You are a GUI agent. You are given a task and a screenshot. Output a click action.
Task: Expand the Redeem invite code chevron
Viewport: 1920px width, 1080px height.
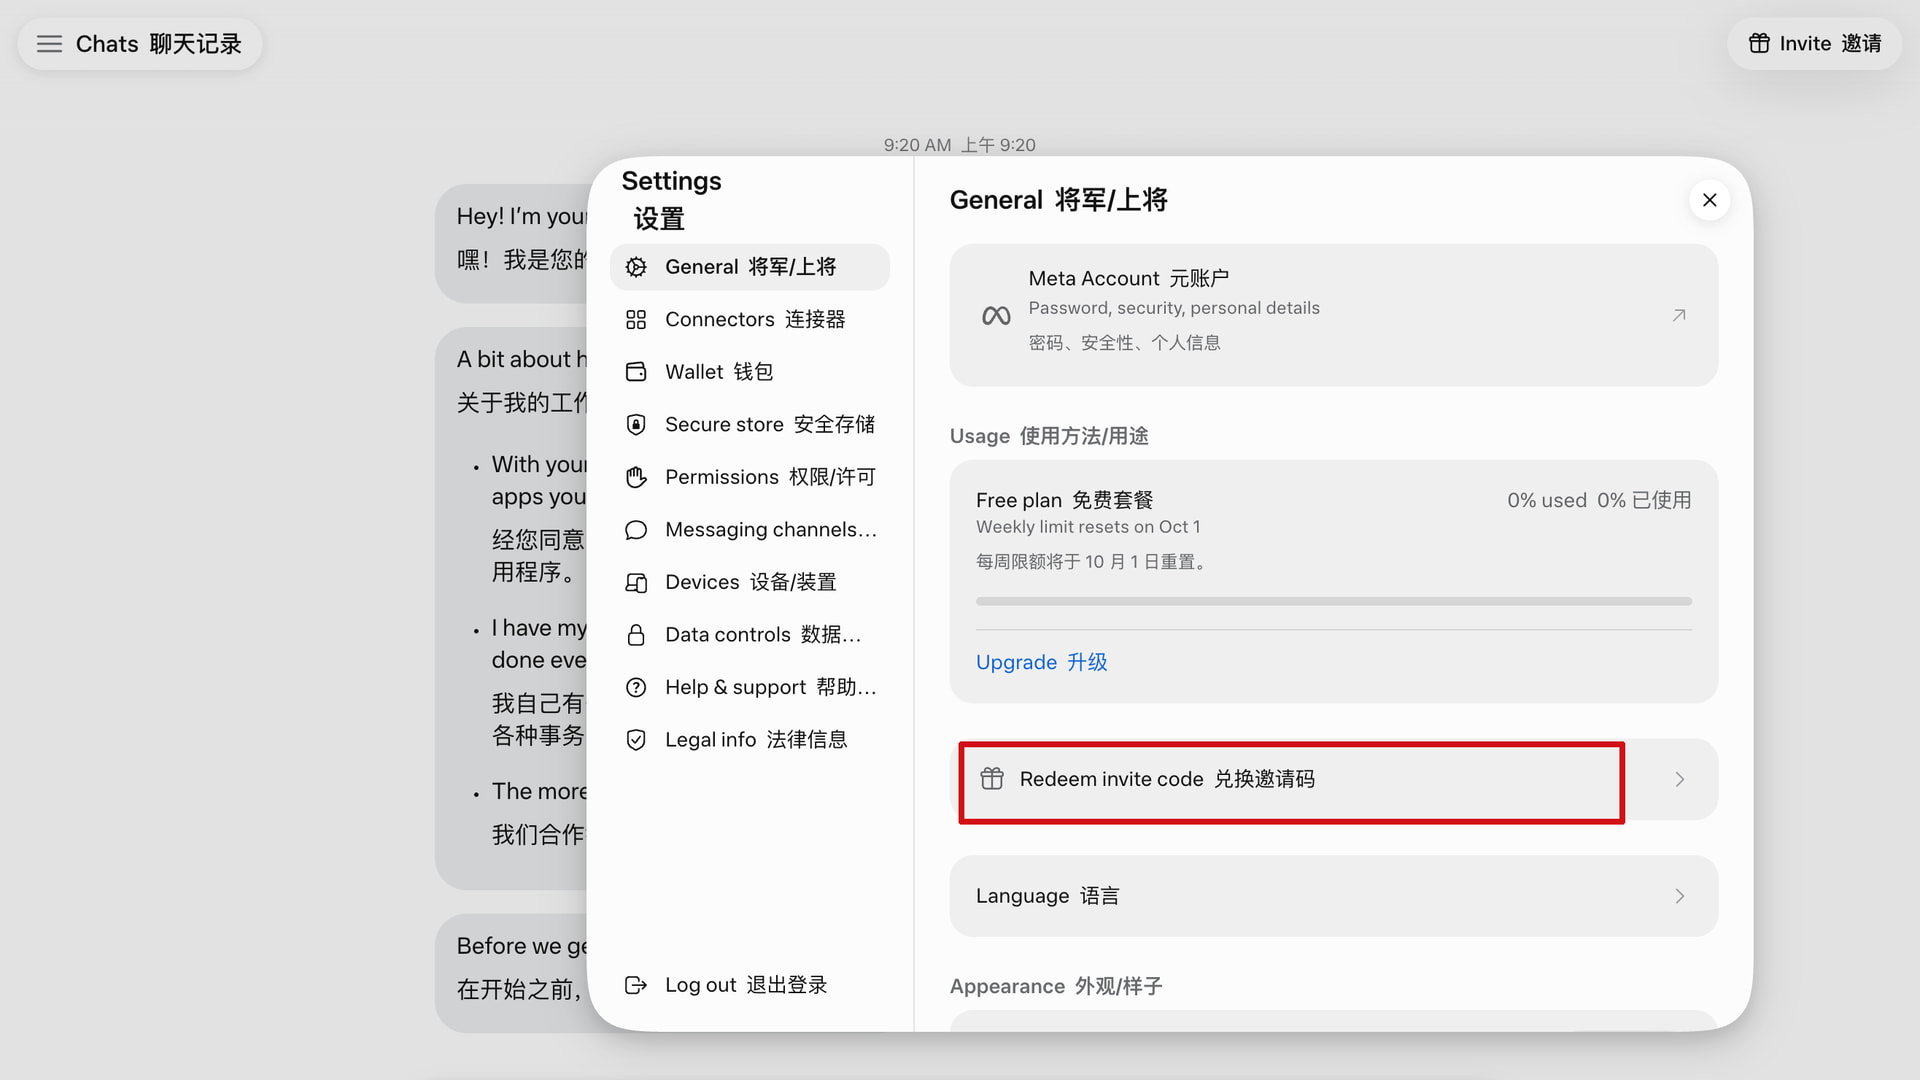point(1680,779)
